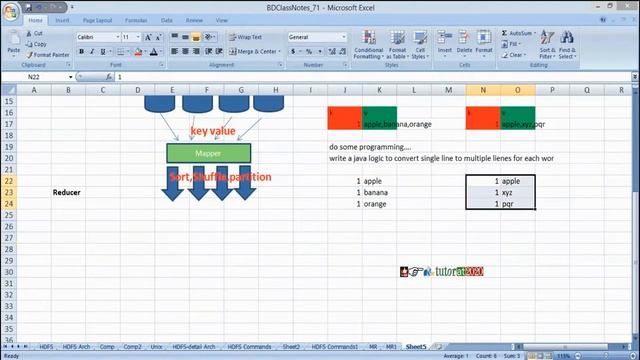Open the Fill dropdown

(x=511, y=44)
